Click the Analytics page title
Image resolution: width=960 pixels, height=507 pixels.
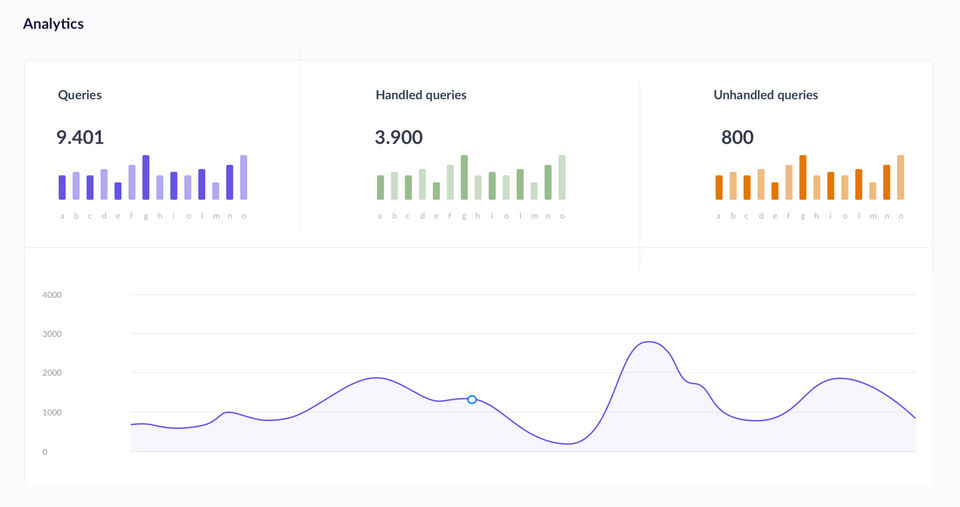tap(53, 24)
